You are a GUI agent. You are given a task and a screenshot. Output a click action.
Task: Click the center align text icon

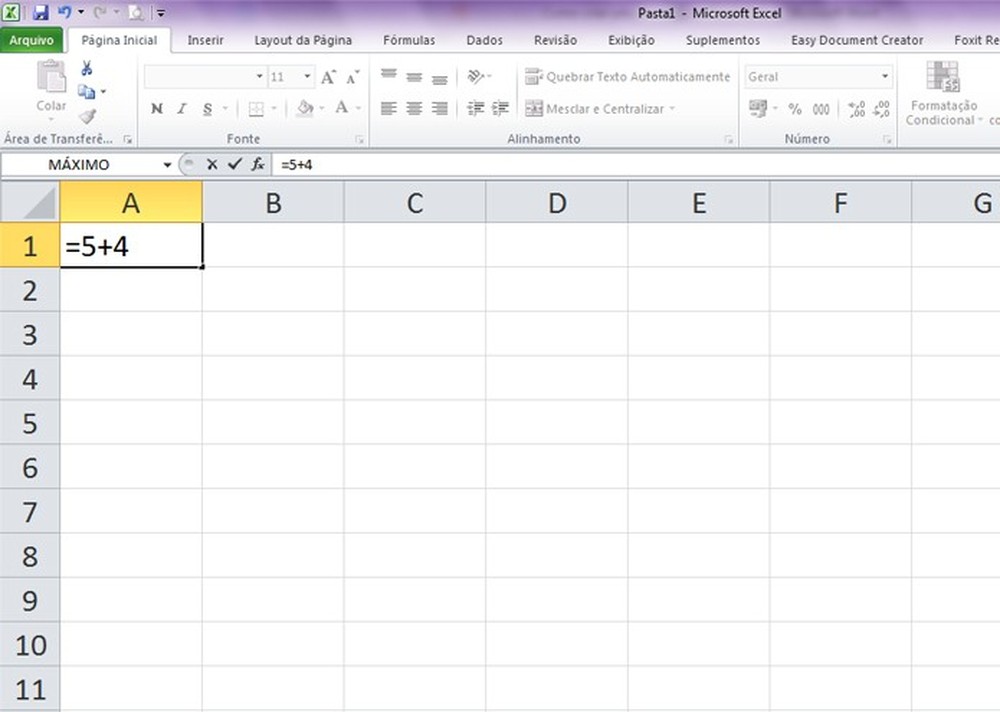pos(414,109)
